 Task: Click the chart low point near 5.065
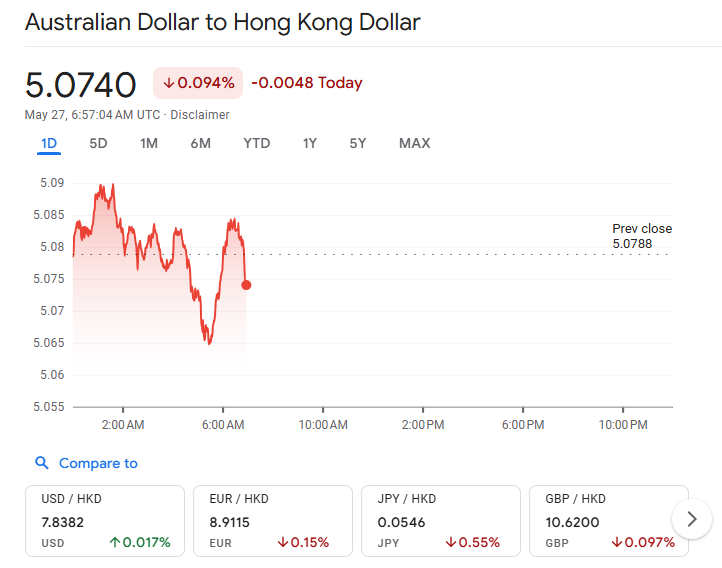coord(210,343)
